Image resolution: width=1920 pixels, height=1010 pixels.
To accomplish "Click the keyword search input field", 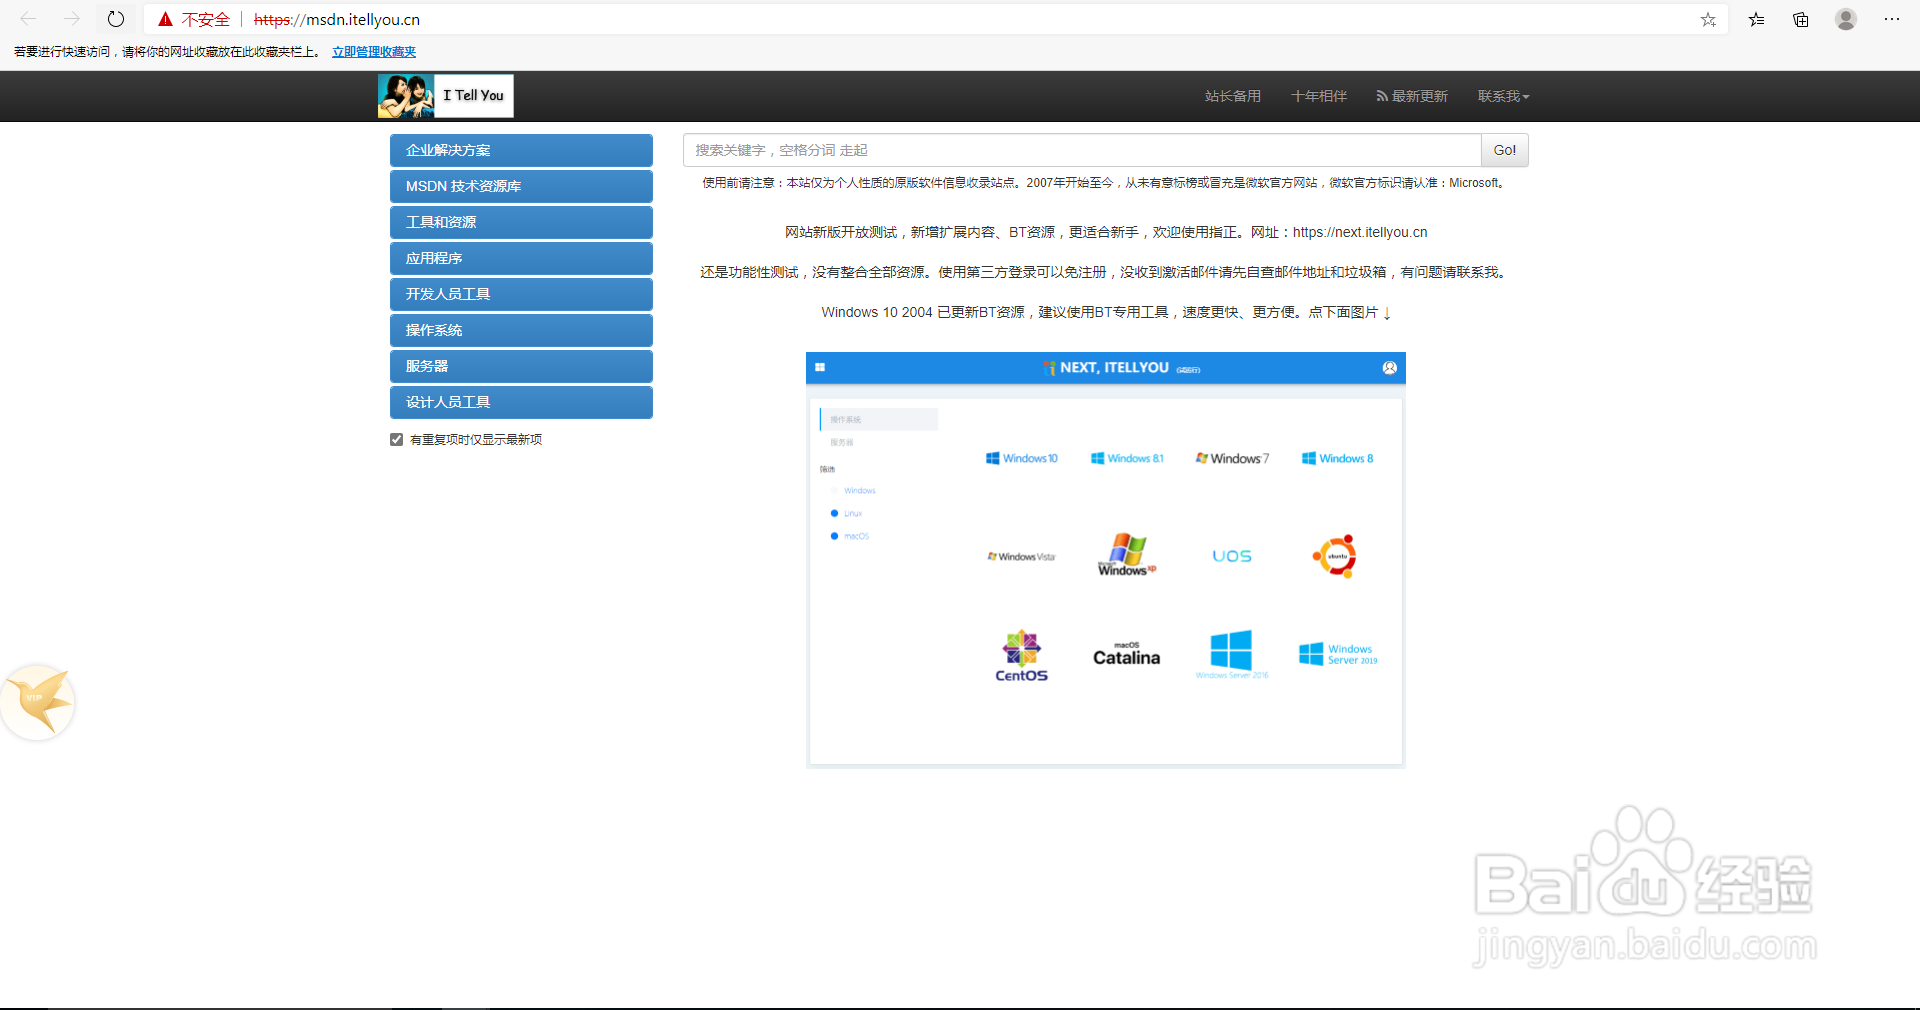I will [x=1082, y=150].
